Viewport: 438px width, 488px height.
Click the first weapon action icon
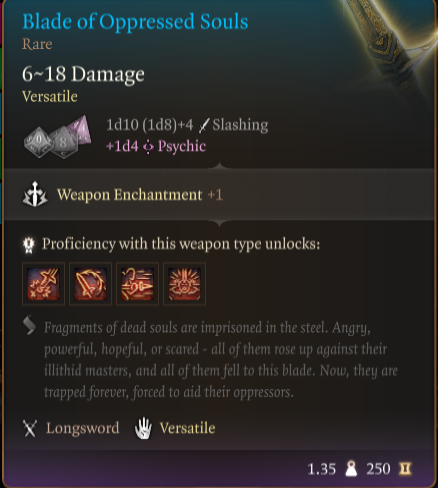pos(43,284)
